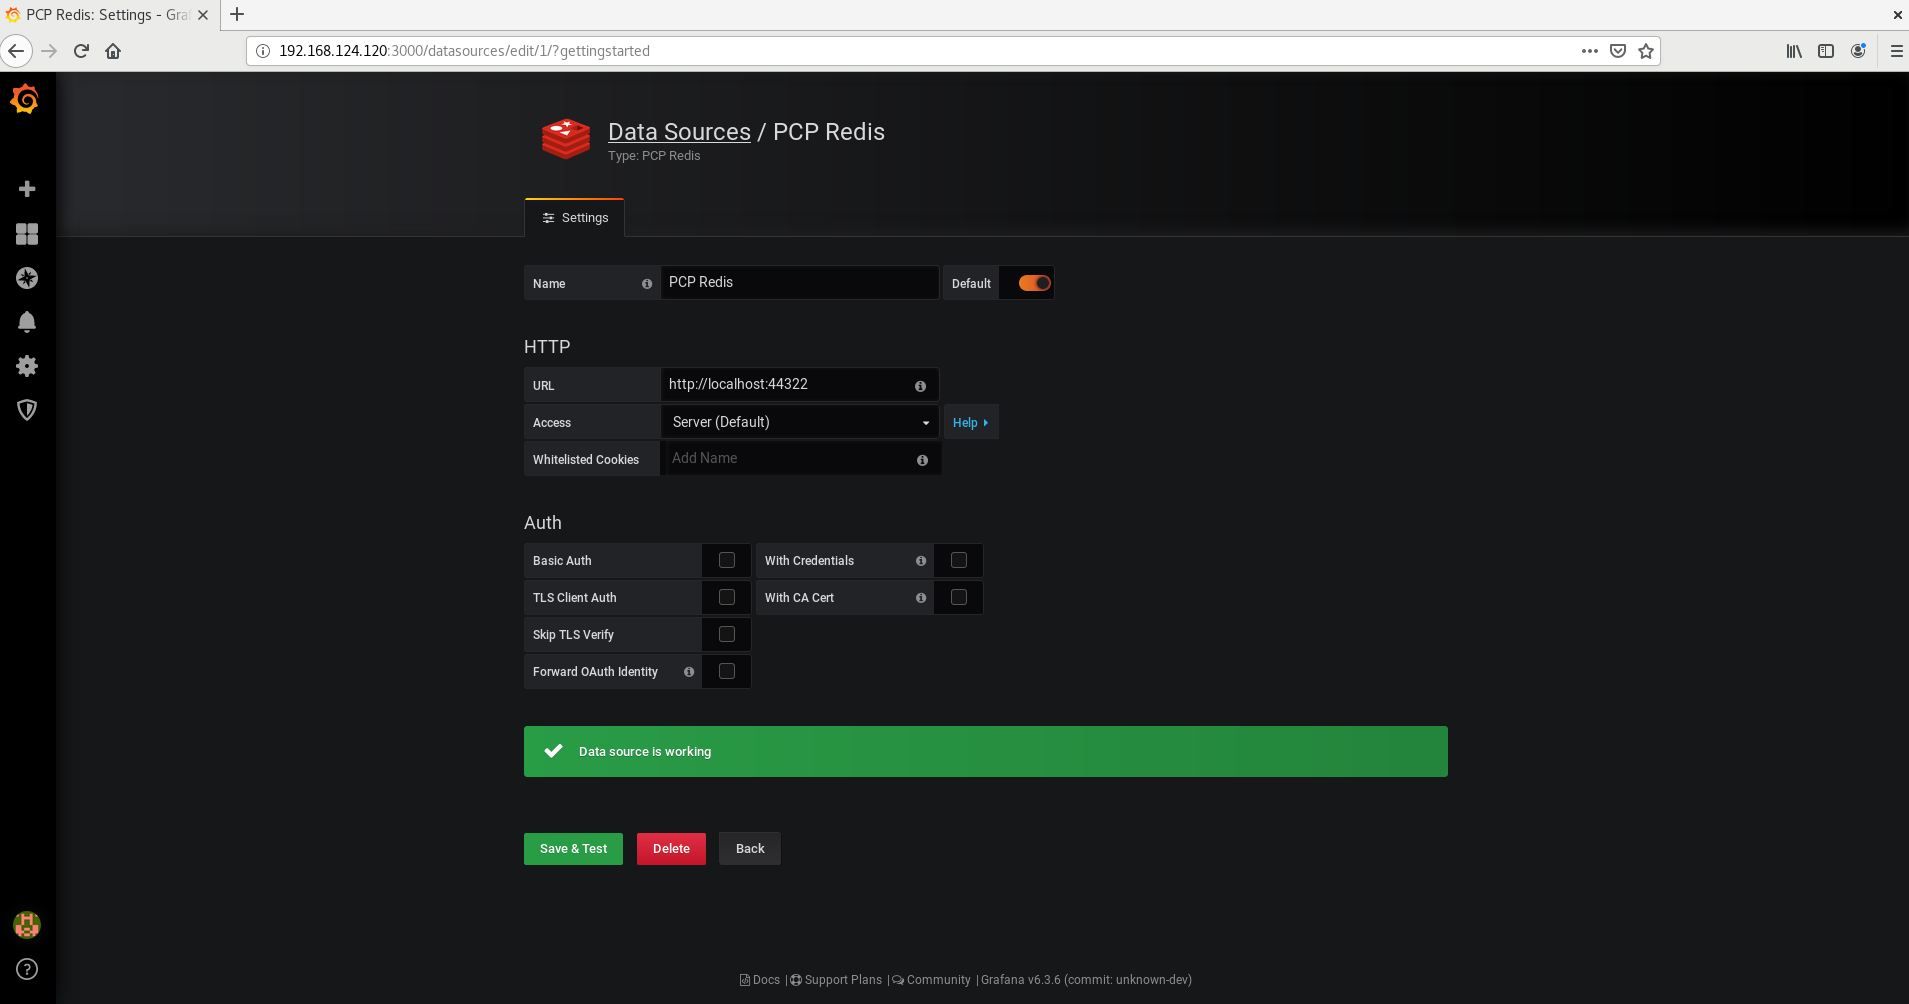
Task: Go to the browser home page icon
Action: click(113, 51)
